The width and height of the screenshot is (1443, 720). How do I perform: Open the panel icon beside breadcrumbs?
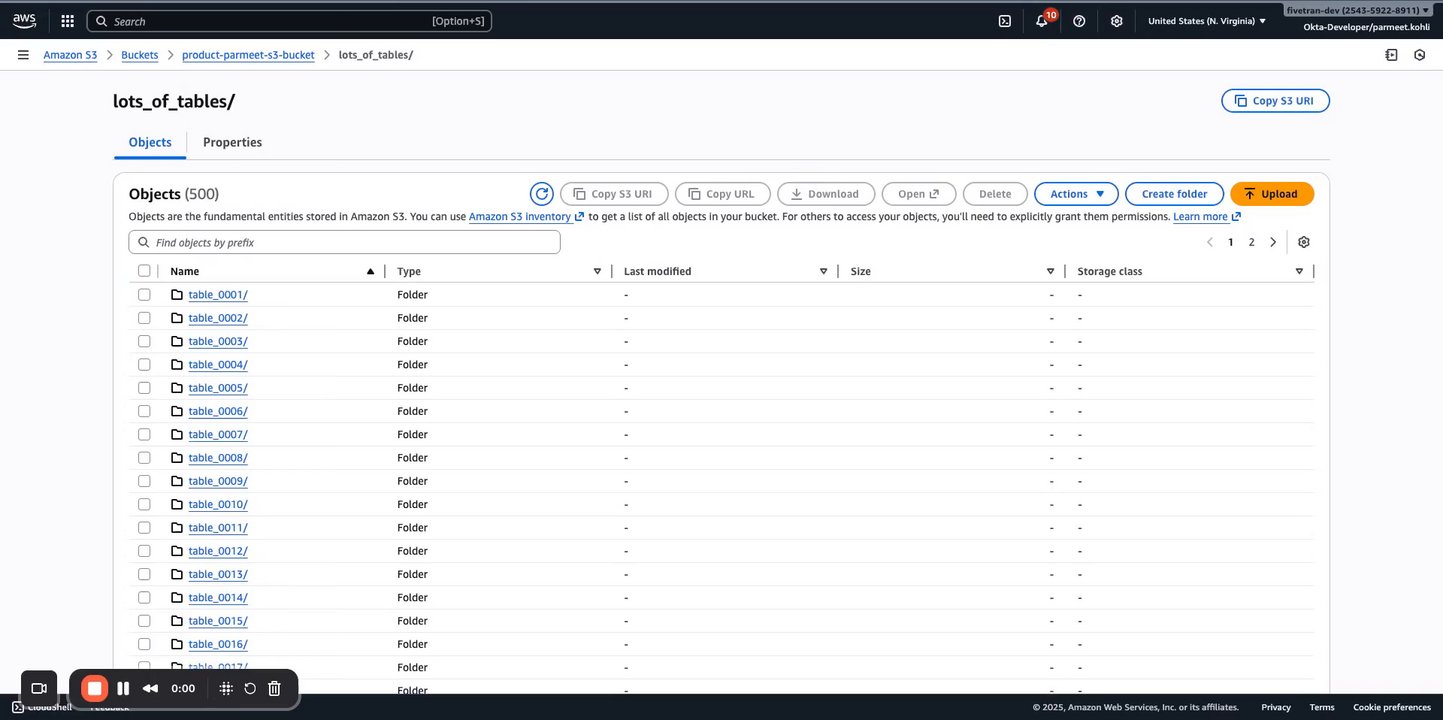click(1391, 55)
